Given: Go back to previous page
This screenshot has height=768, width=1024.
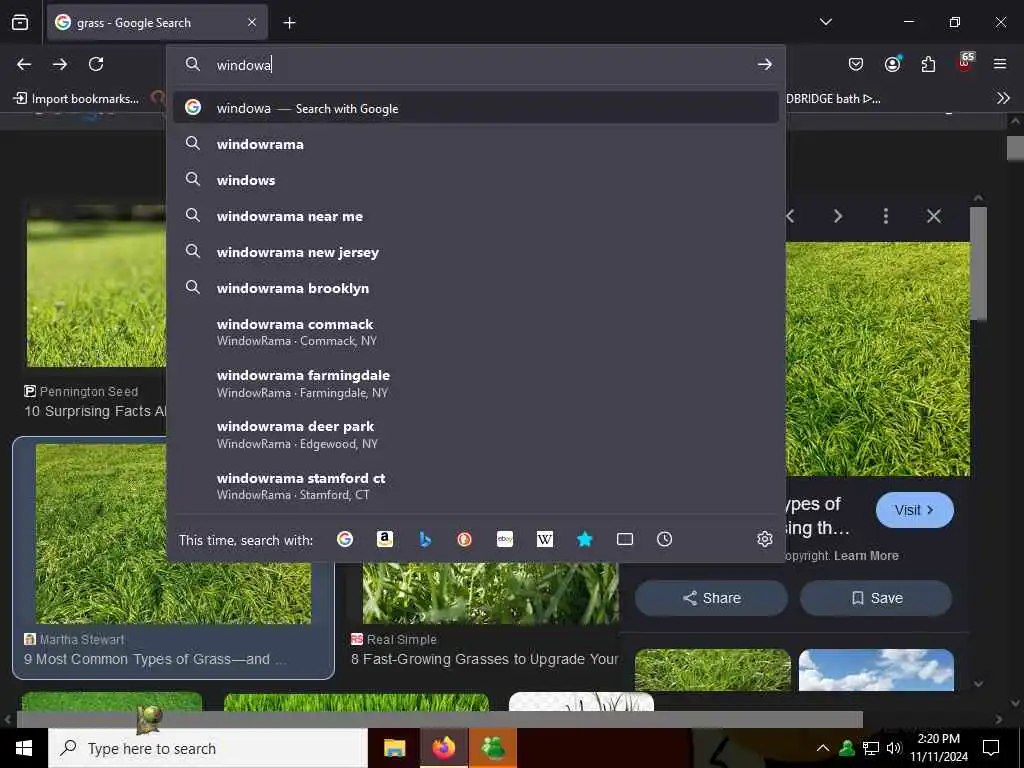Looking at the screenshot, I should pyautogui.click(x=24, y=64).
